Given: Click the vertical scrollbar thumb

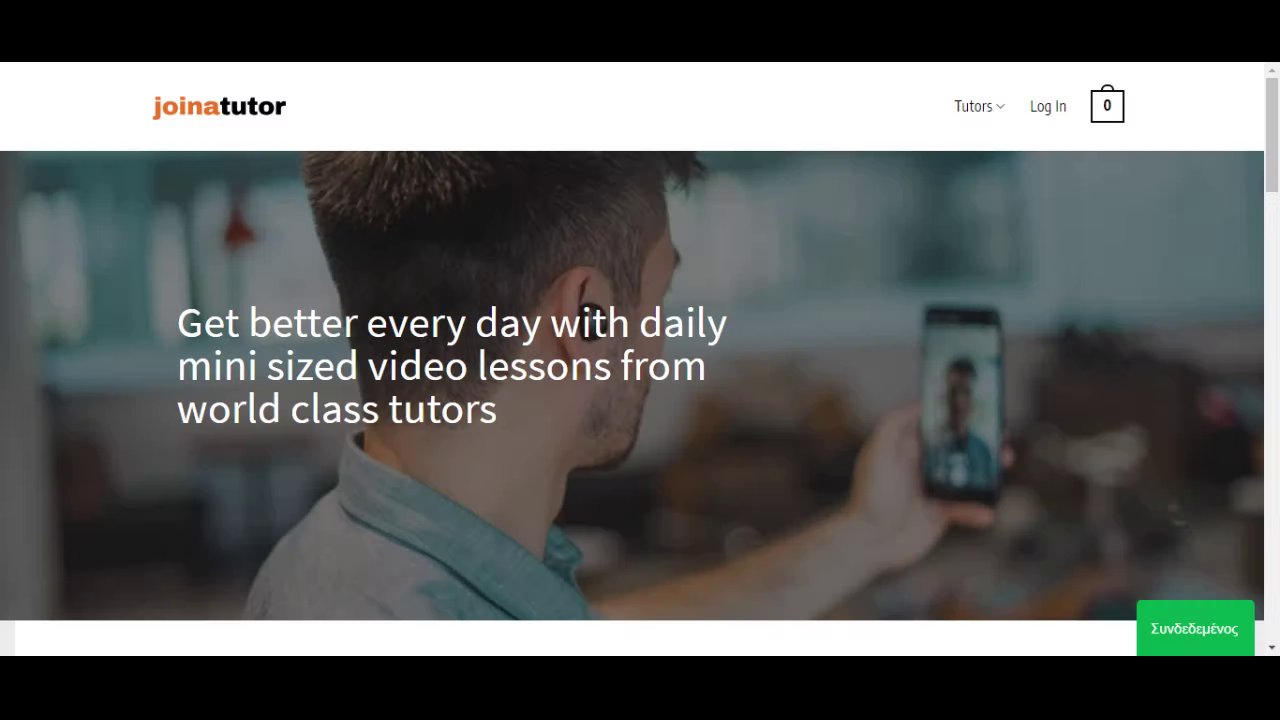Looking at the screenshot, I should (1272, 134).
